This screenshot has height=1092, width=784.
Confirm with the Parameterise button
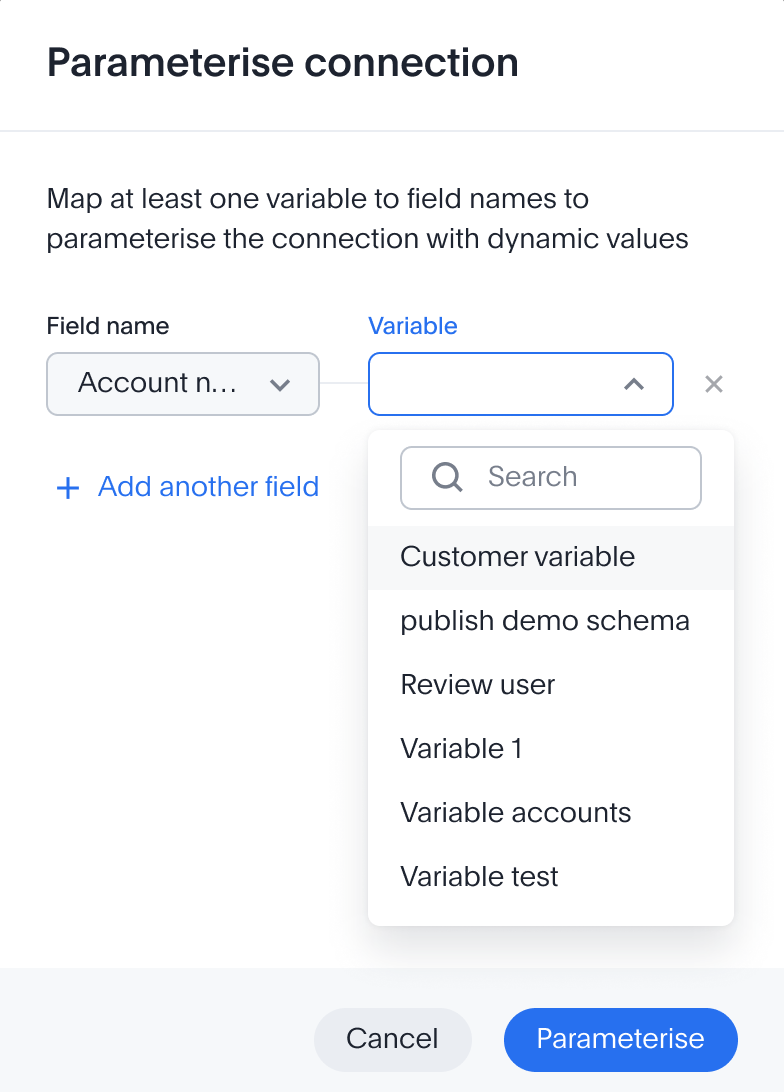620,1039
